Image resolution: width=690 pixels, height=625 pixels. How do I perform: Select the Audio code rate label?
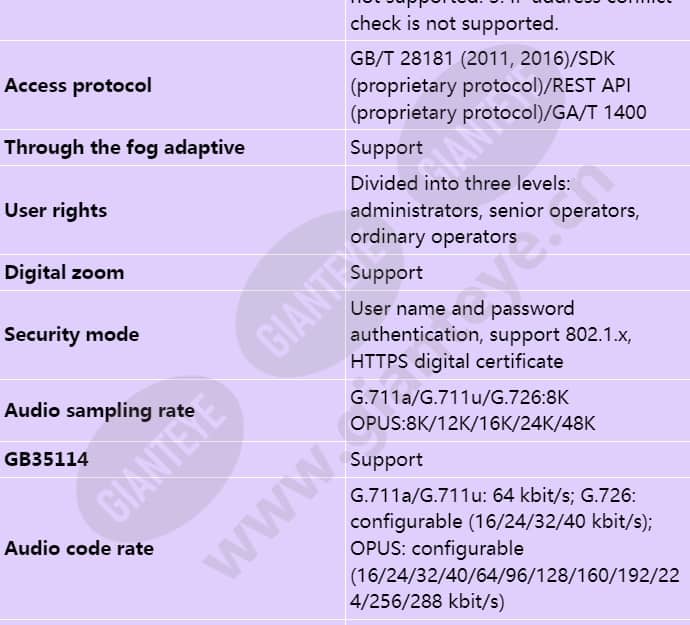[x=79, y=548]
